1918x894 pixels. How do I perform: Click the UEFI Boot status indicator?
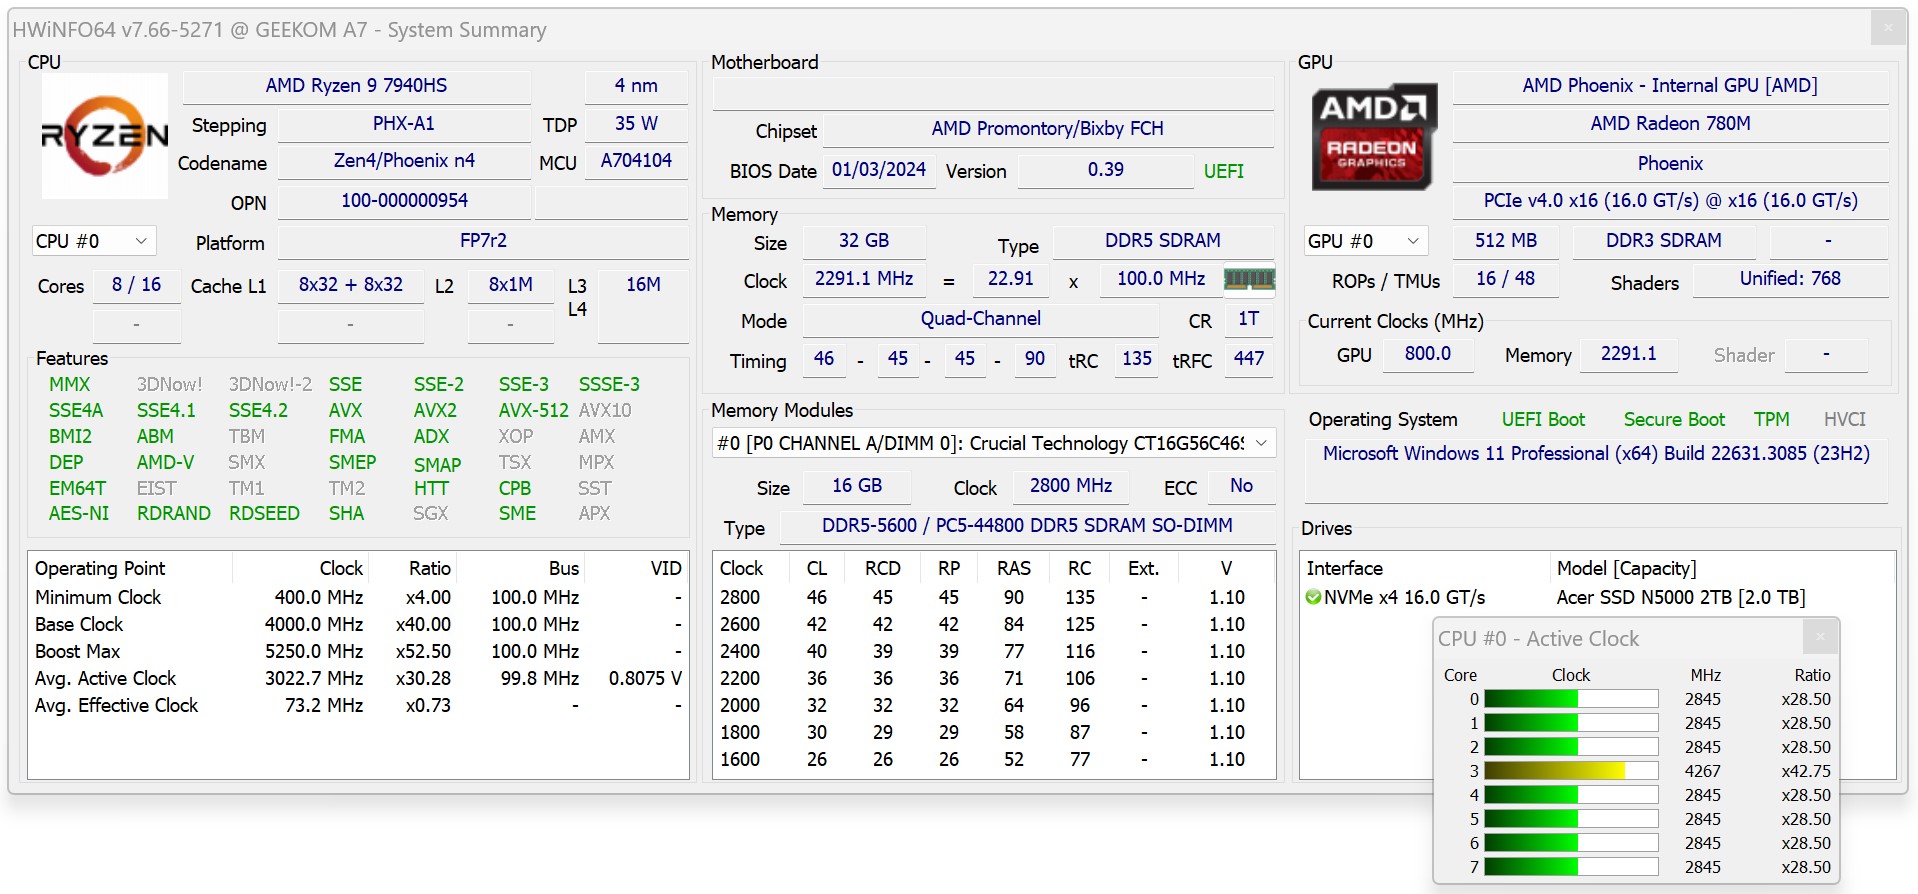[x=1542, y=419]
